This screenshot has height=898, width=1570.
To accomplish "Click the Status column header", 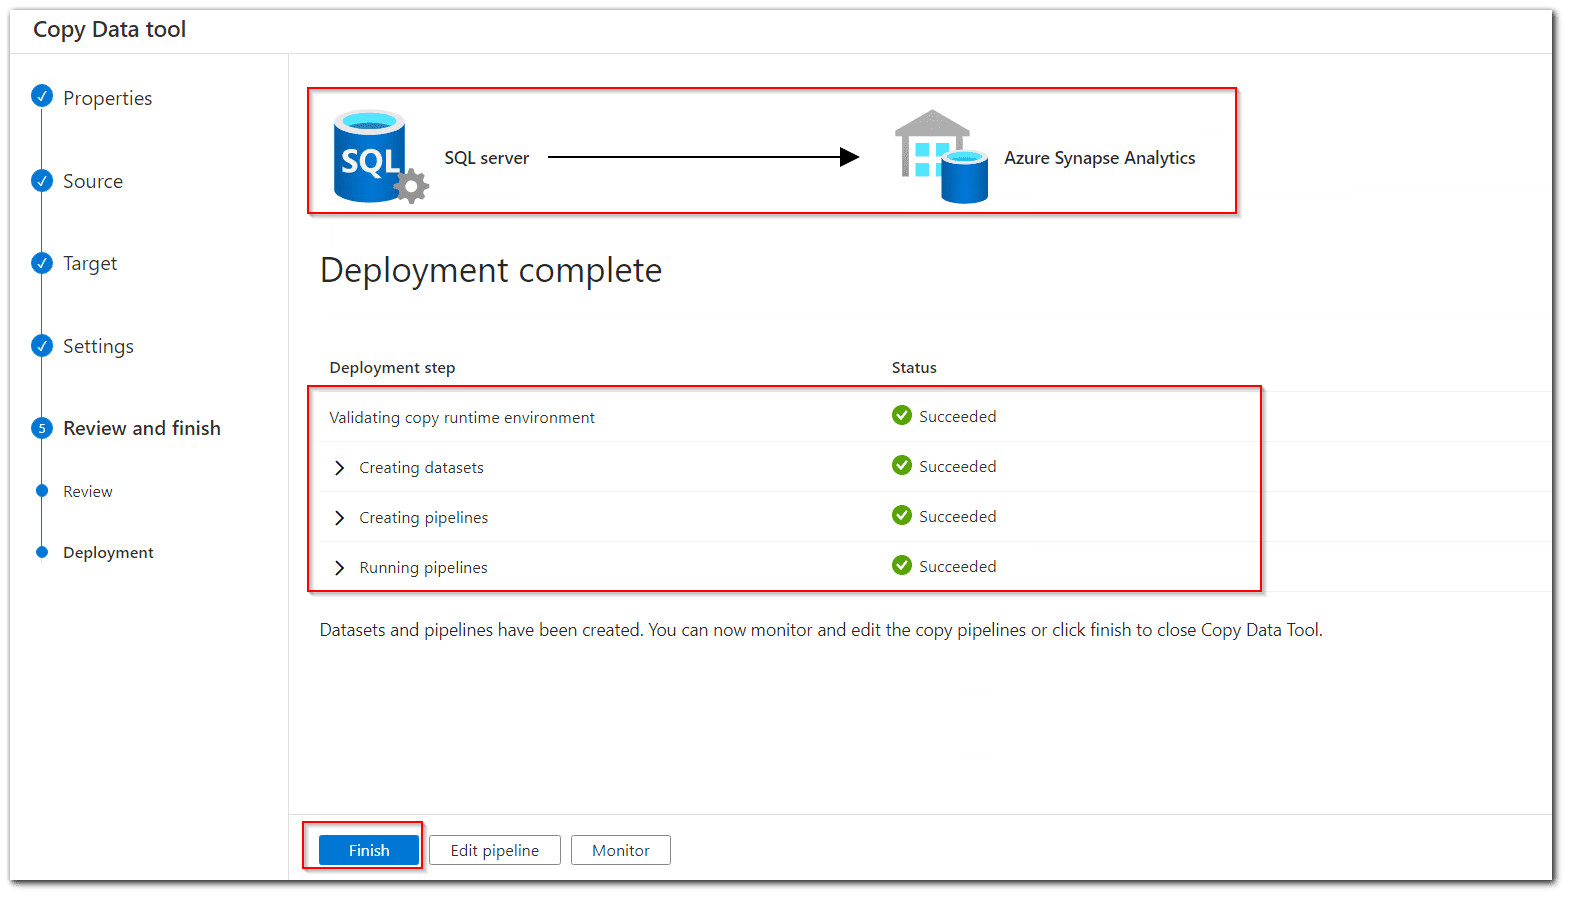I will click(914, 367).
